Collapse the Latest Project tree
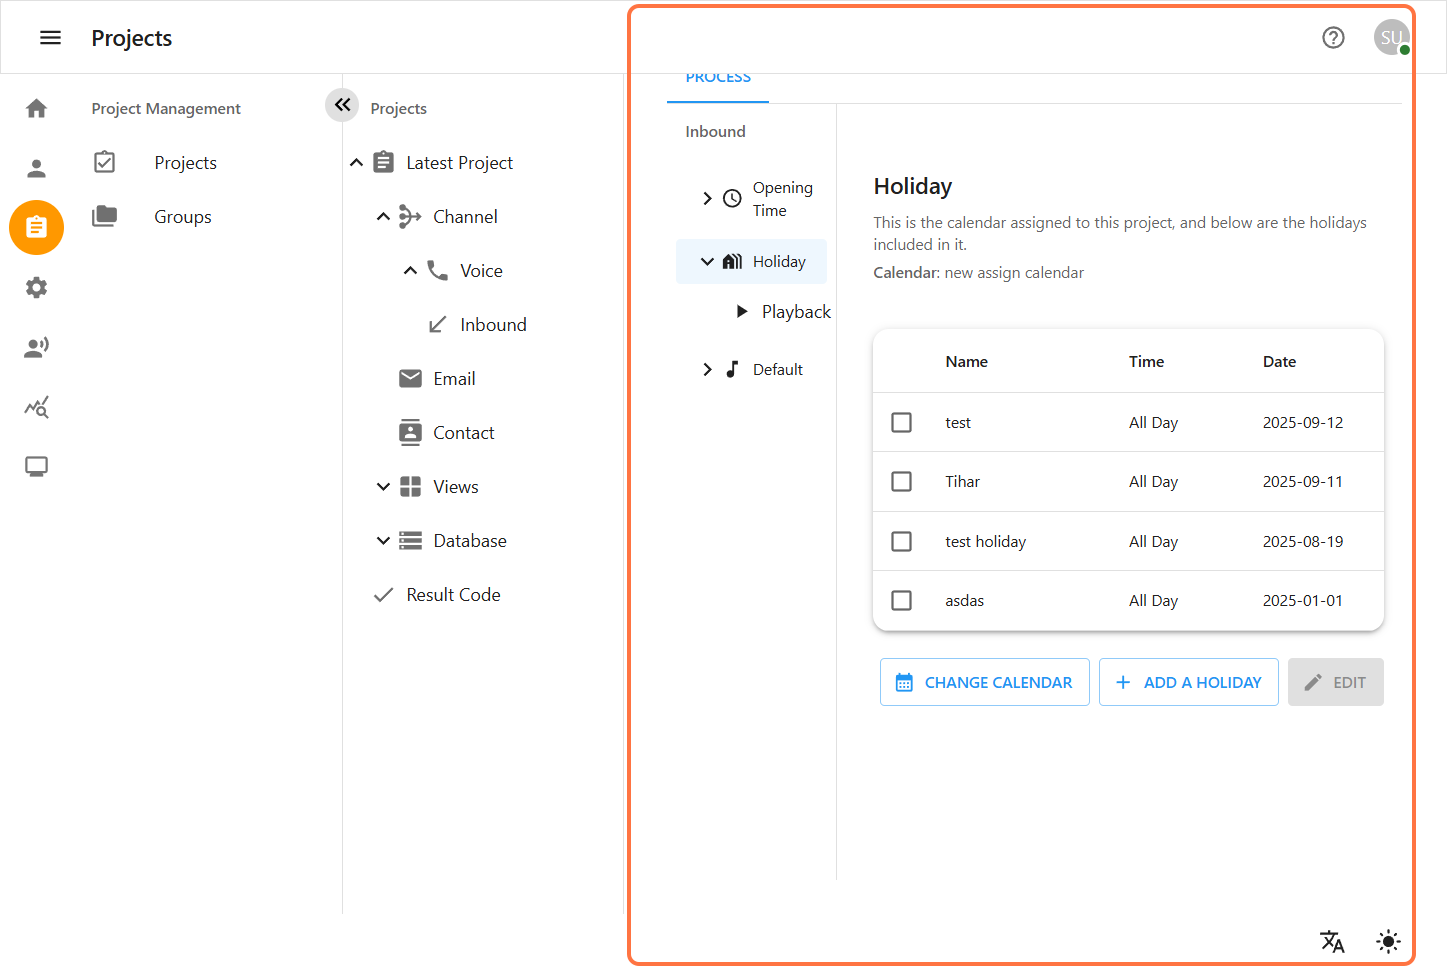This screenshot has height=970, width=1447. (x=356, y=163)
